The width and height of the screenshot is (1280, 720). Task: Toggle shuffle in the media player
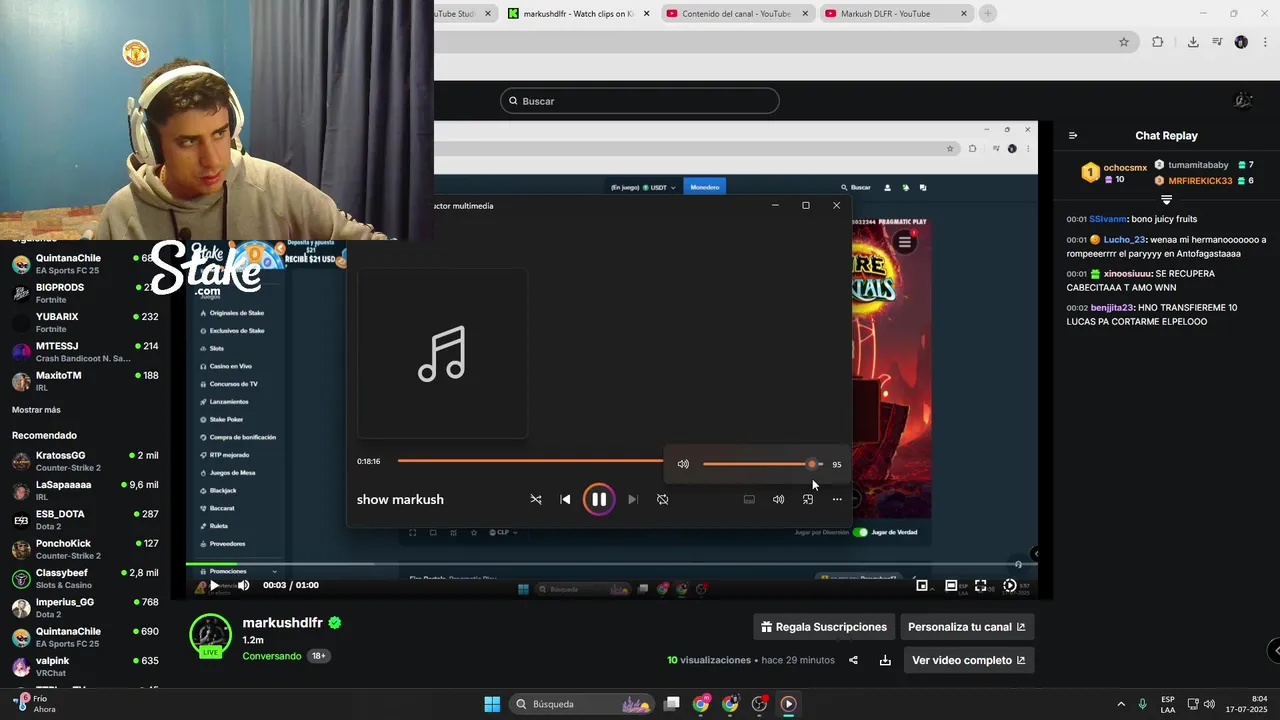click(x=536, y=499)
